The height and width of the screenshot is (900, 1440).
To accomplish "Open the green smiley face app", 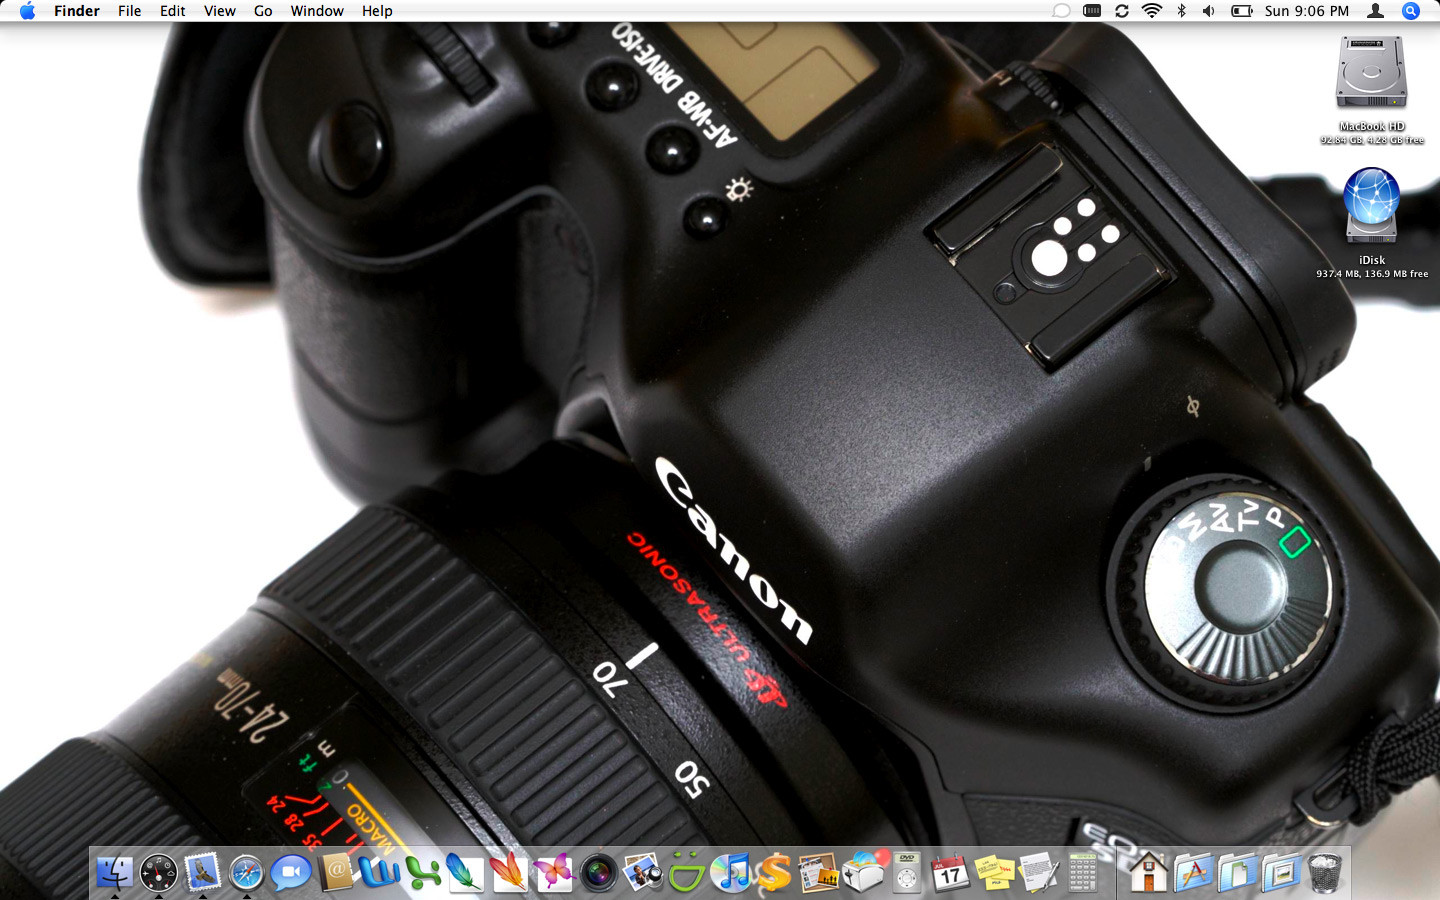I will coord(686,873).
